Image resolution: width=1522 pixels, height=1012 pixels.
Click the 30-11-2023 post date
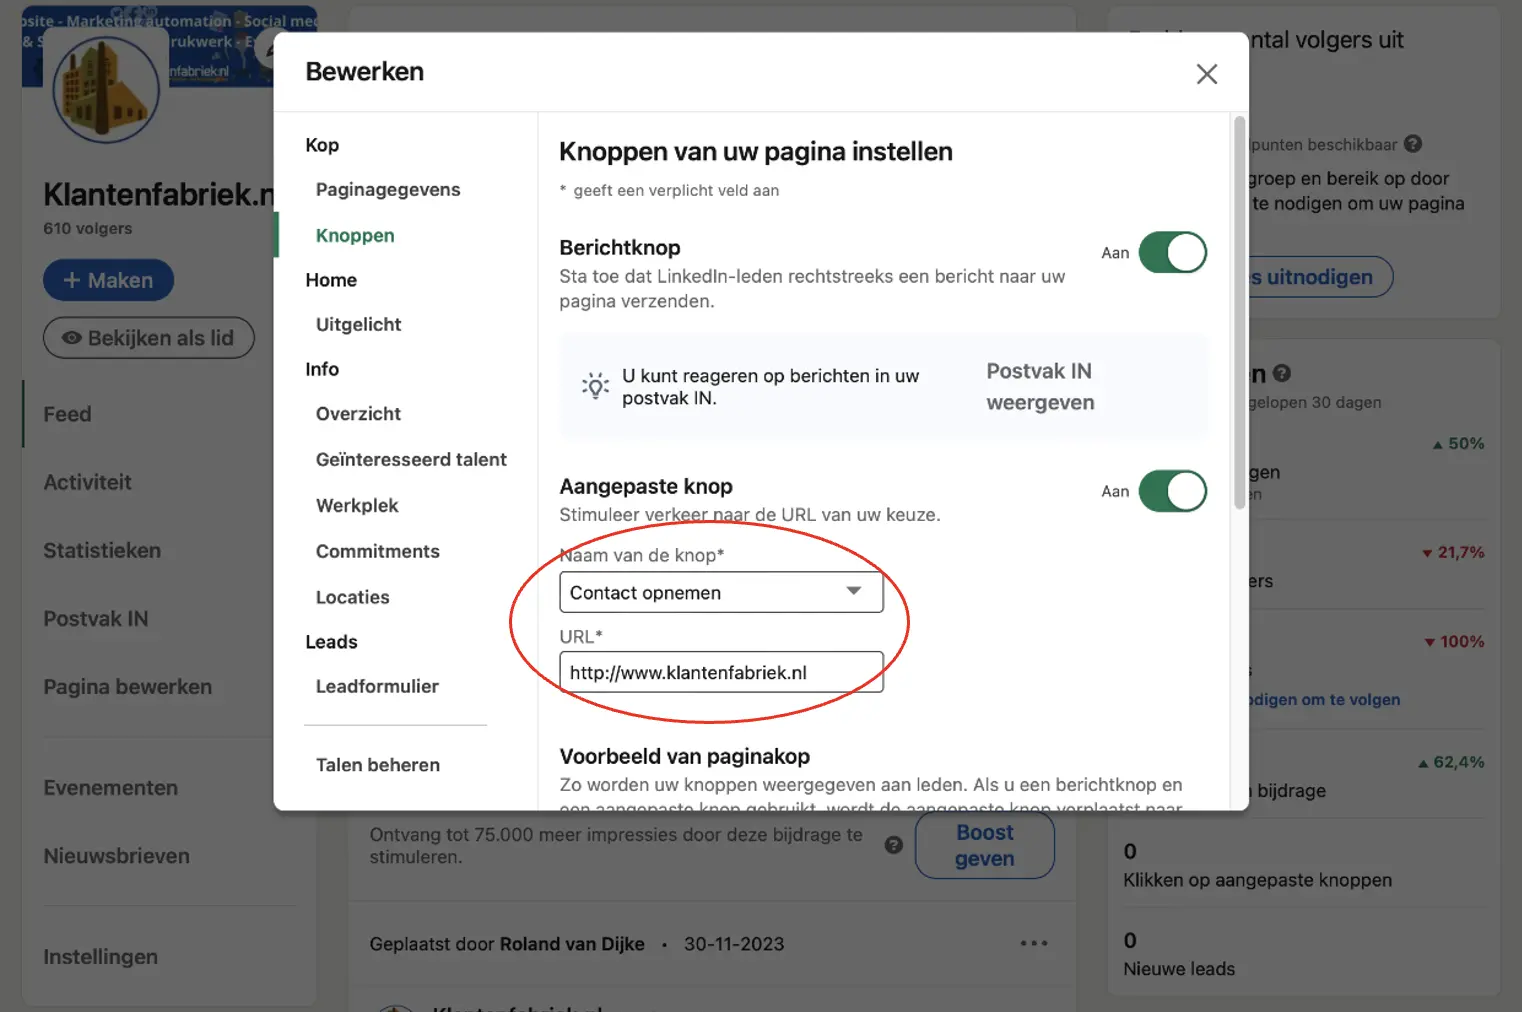[734, 944]
